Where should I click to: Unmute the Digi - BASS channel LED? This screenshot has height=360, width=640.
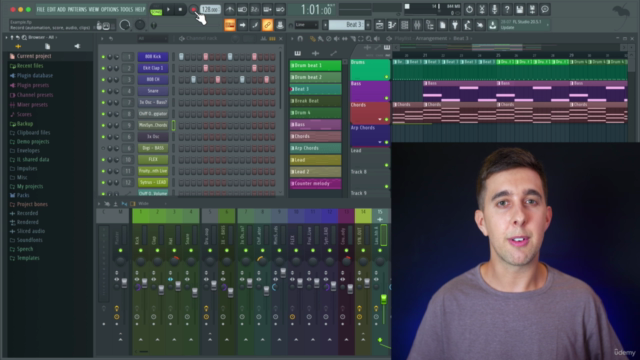pos(103,149)
